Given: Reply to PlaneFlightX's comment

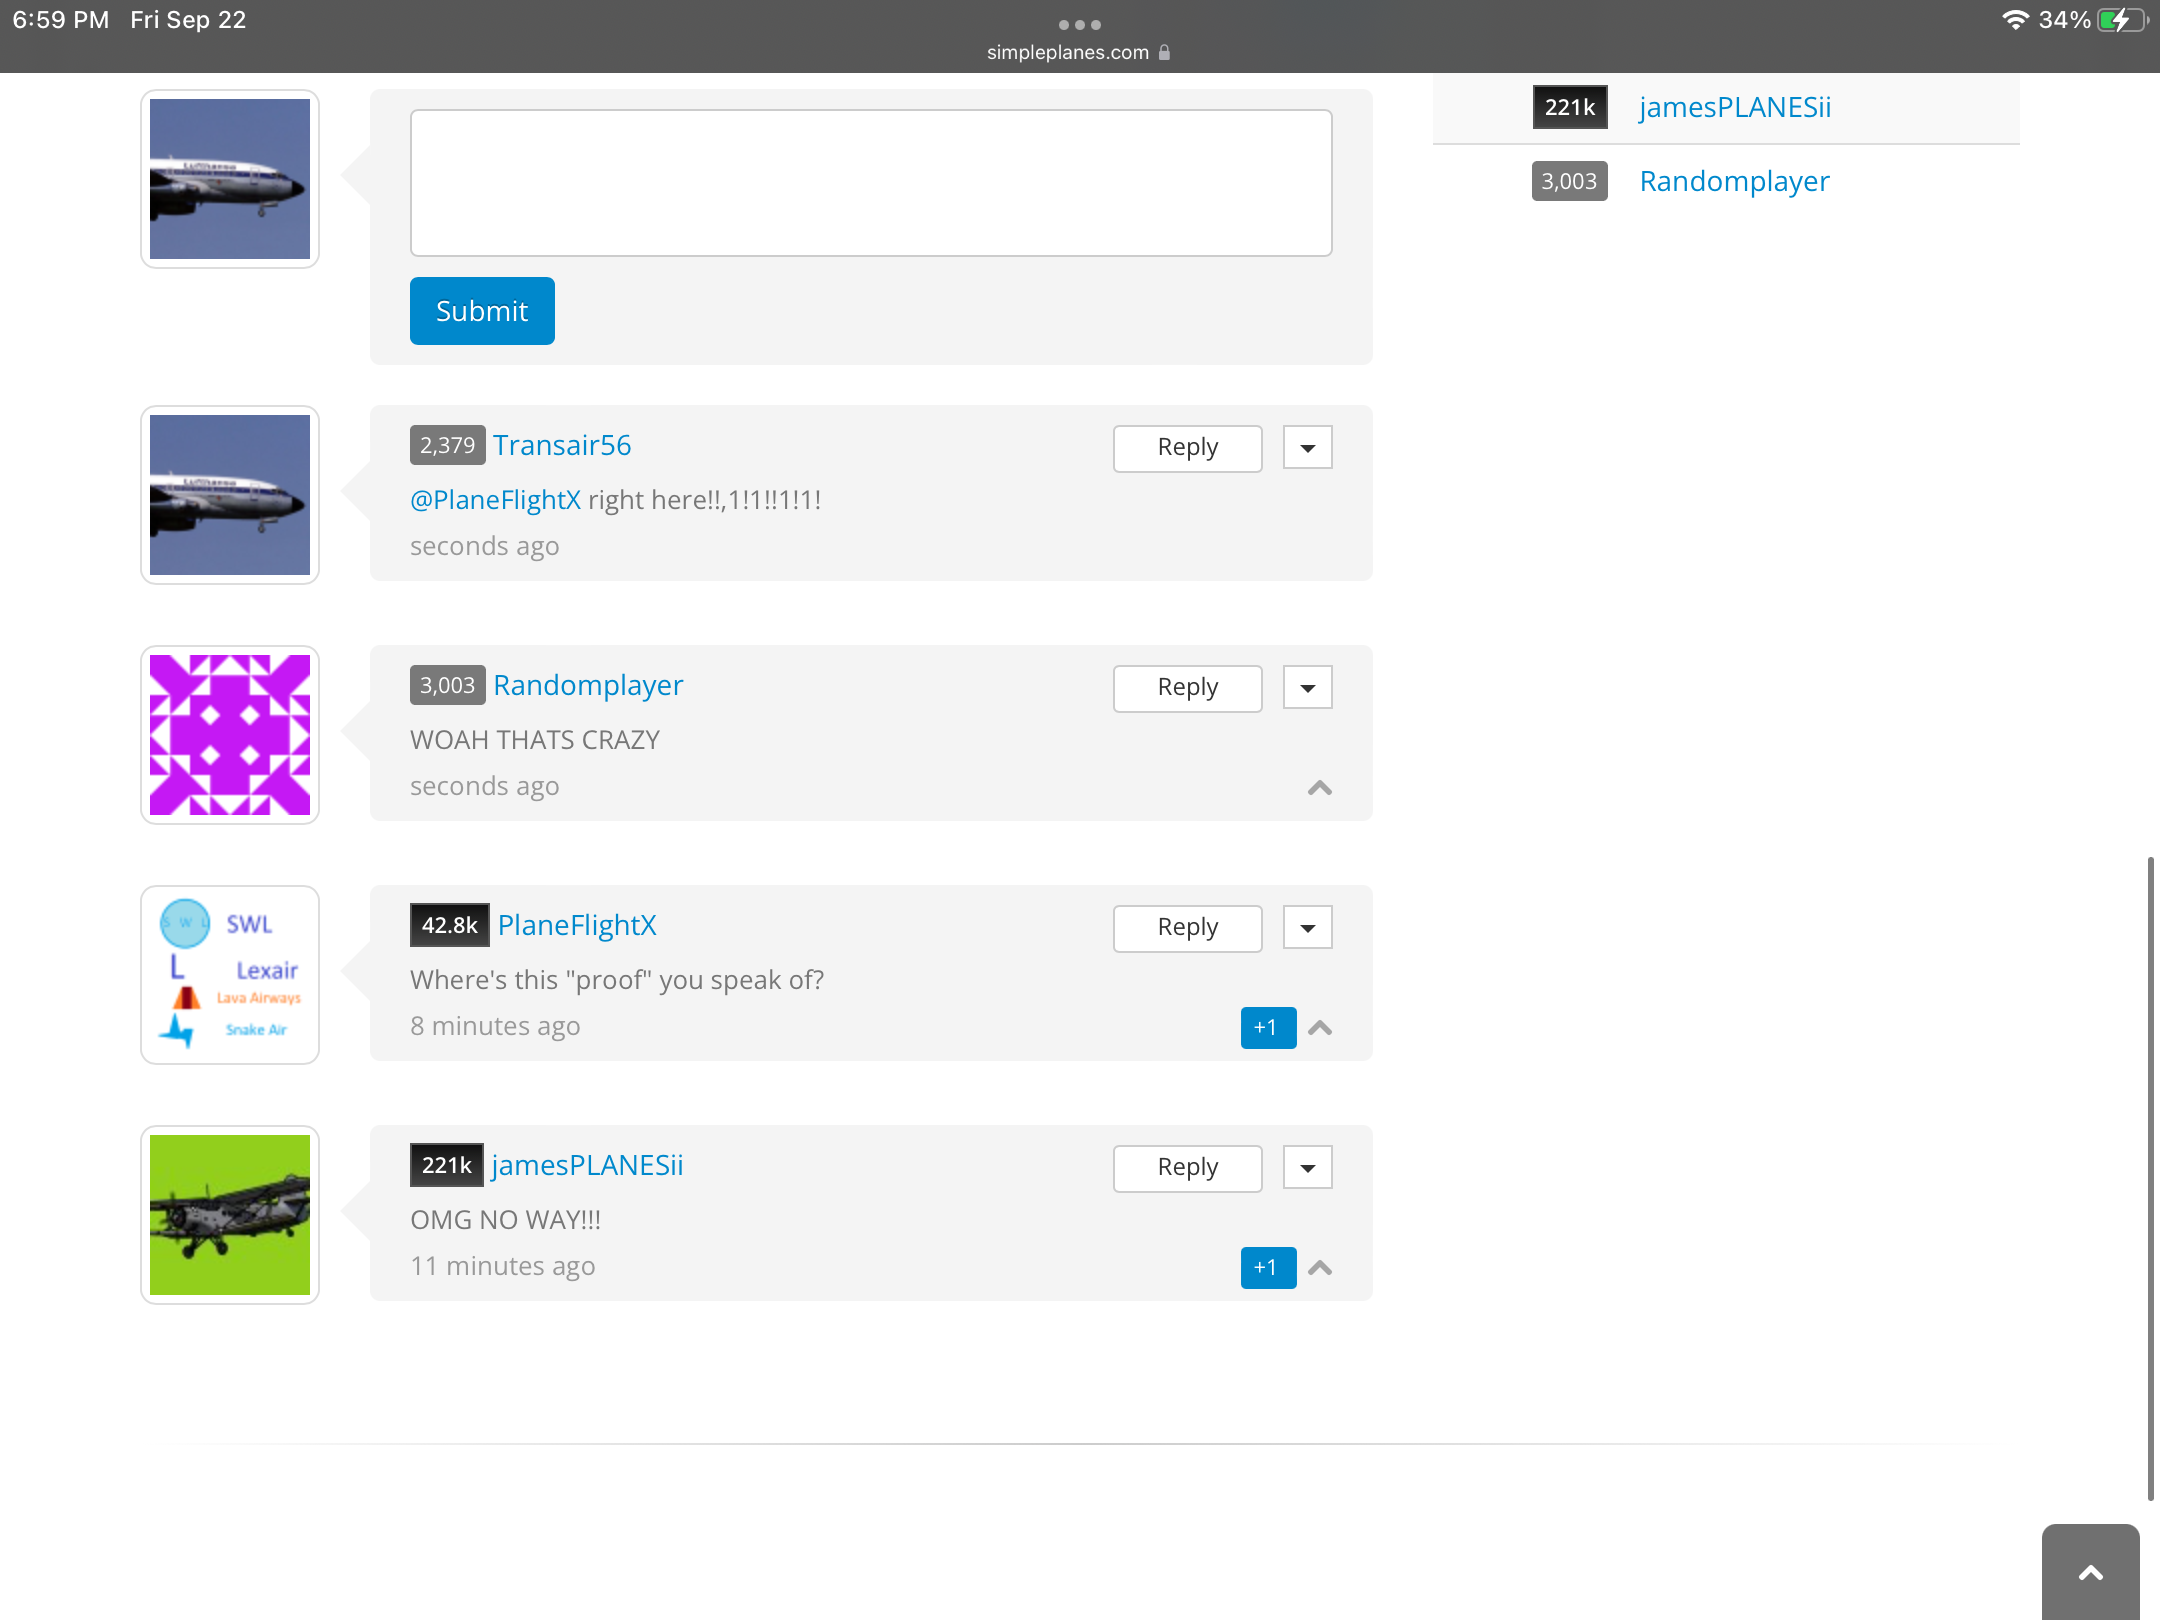Looking at the screenshot, I should (x=1187, y=927).
